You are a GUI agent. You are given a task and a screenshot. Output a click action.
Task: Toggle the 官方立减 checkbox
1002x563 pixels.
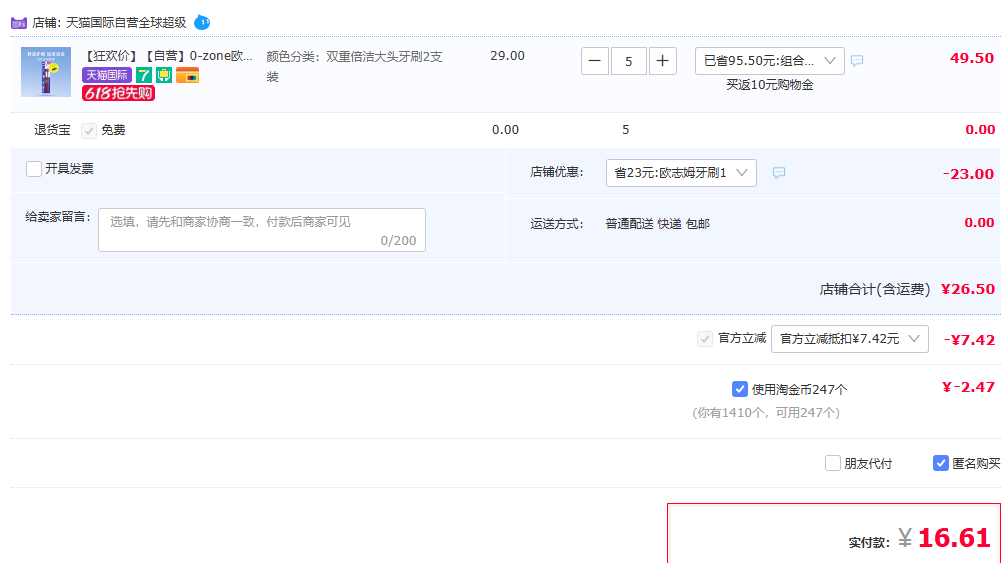pos(705,339)
